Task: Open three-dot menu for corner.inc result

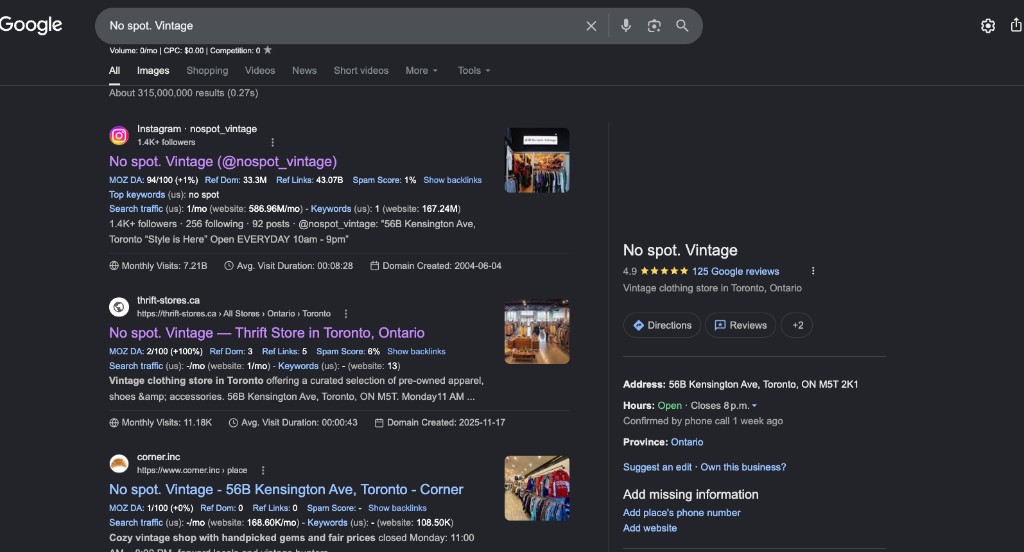Action: pos(263,470)
